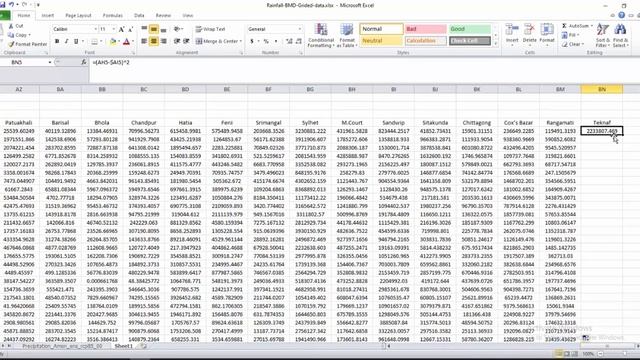
Task: Switch to the Data tab
Action: click(x=139, y=16)
